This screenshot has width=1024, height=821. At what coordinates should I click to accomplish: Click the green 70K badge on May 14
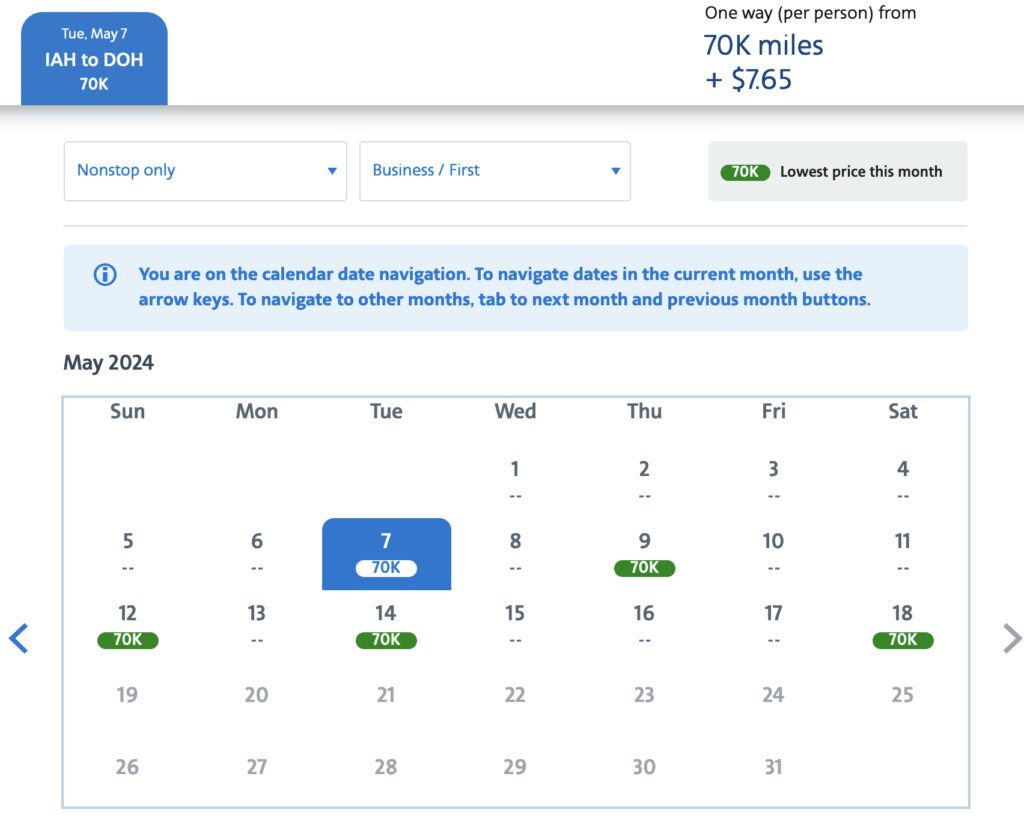[386, 640]
